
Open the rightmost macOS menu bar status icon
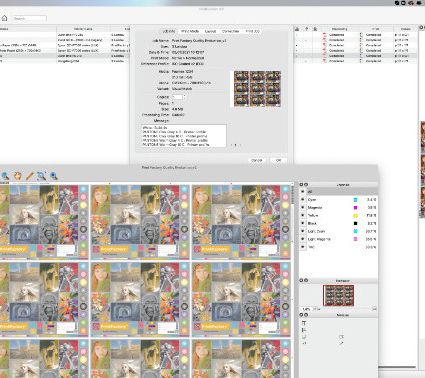(419, 3)
